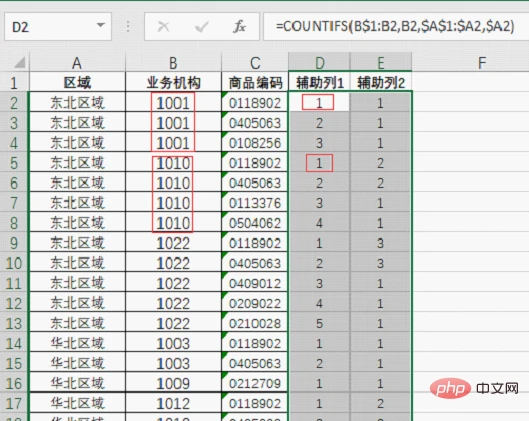Click the Name Box showing D2
The image size is (529, 421).
pyautogui.click(x=58, y=27)
